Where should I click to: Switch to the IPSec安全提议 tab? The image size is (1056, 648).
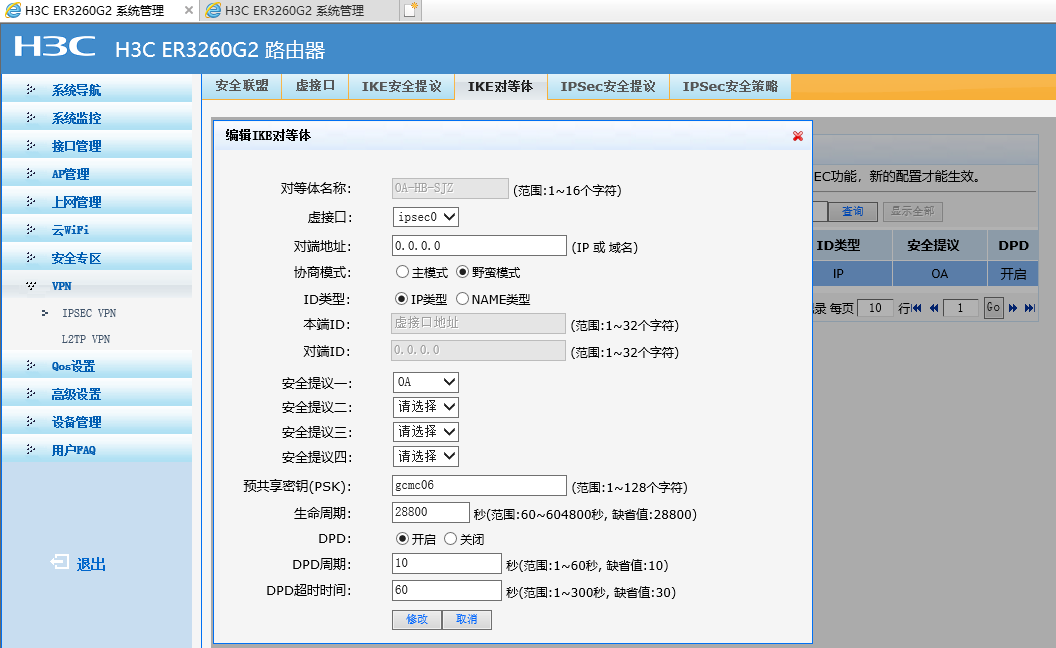click(608, 86)
